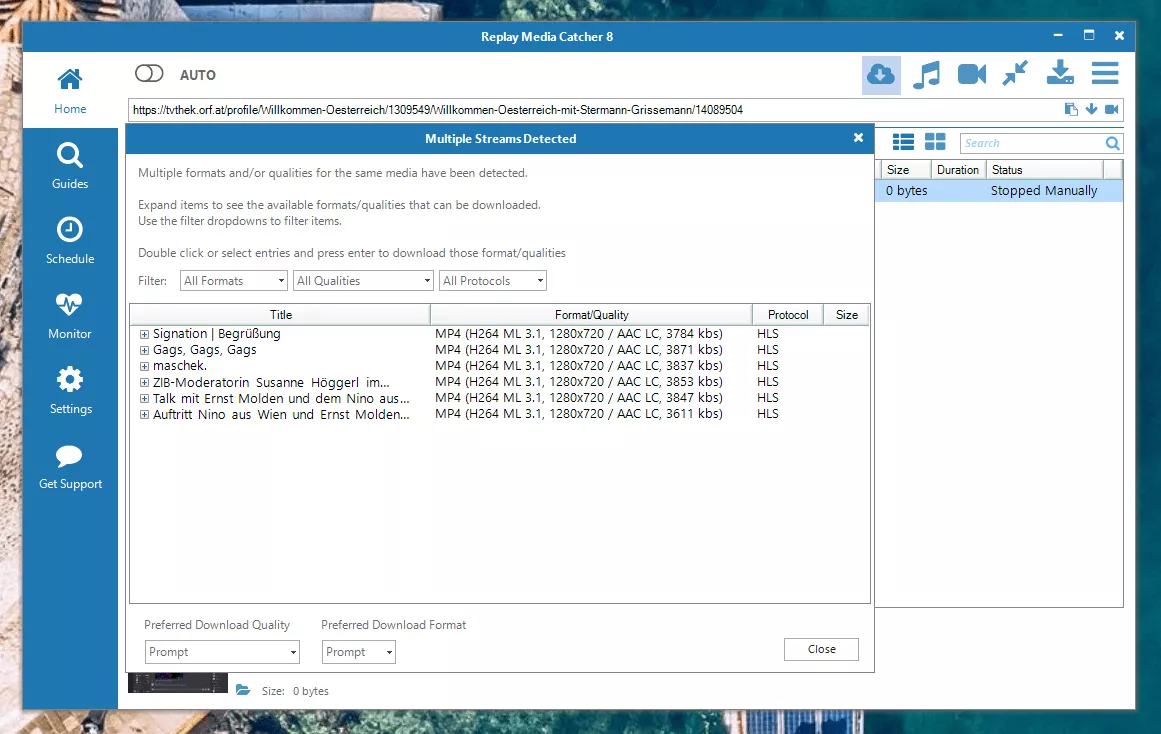Minimize the Replay Media Catcher window
This screenshot has height=734, width=1161.
pos(1057,36)
